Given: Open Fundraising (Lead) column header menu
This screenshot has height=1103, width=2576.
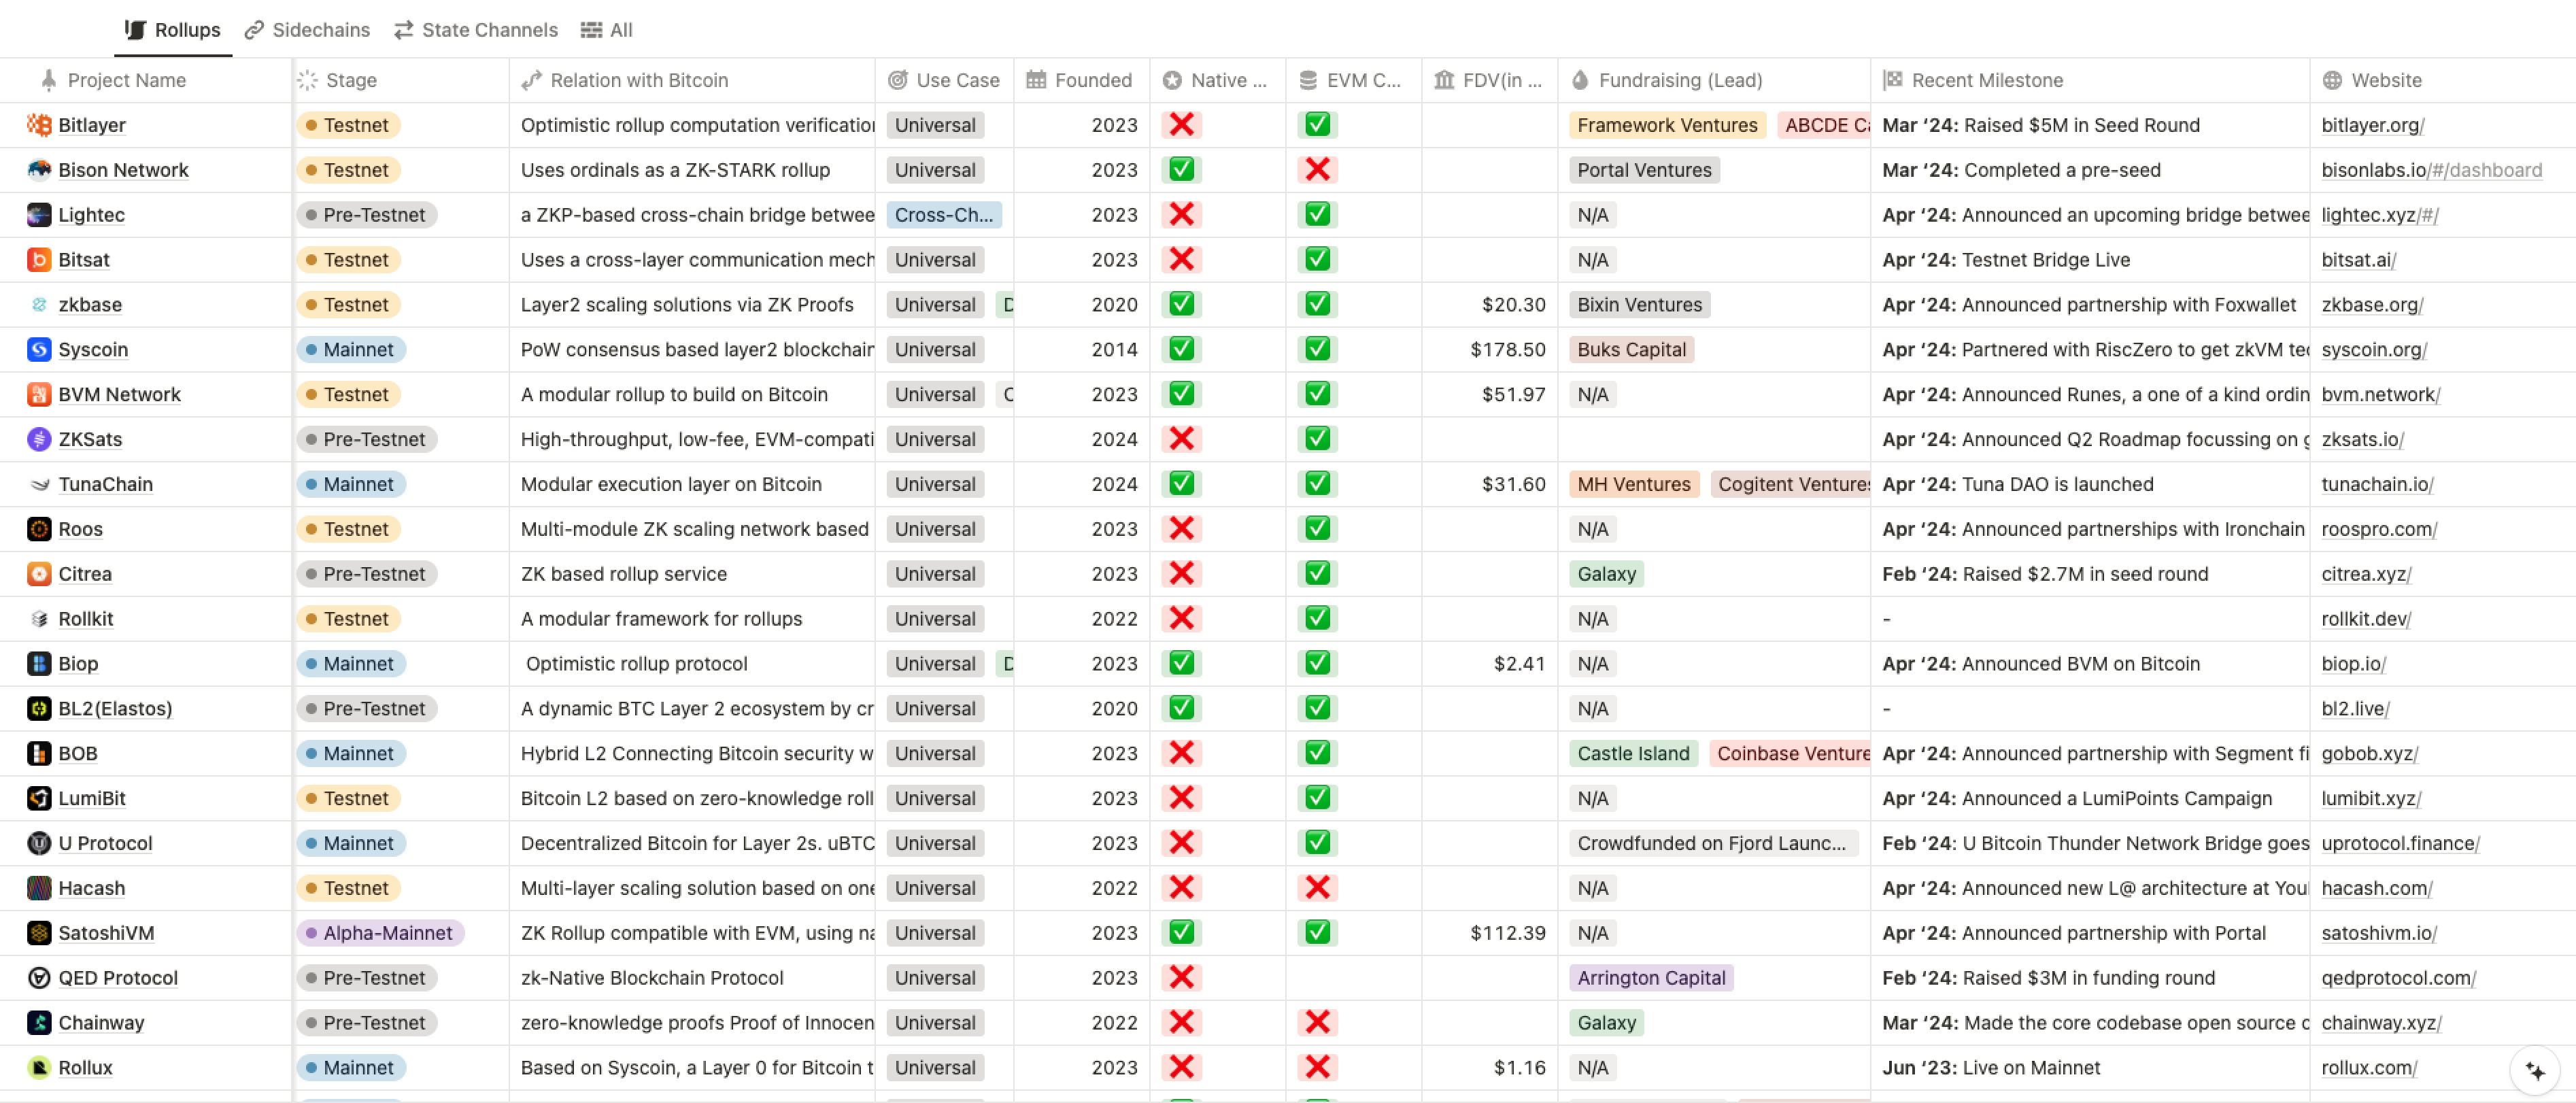Looking at the screenshot, I should tap(1714, 80).
